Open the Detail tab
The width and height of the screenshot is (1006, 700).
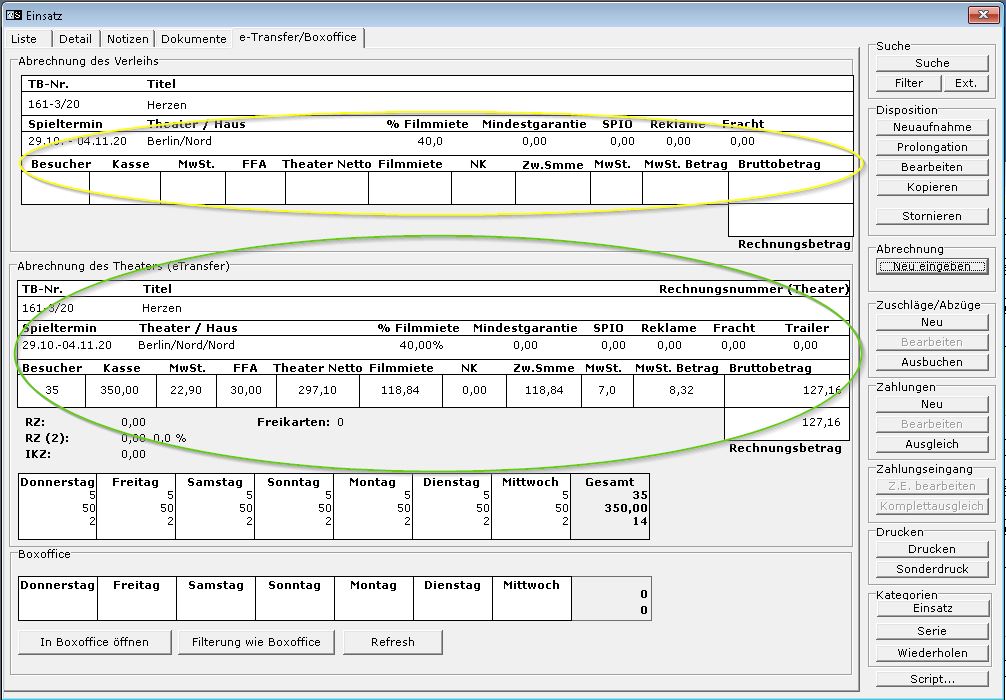tap(75, 39)
